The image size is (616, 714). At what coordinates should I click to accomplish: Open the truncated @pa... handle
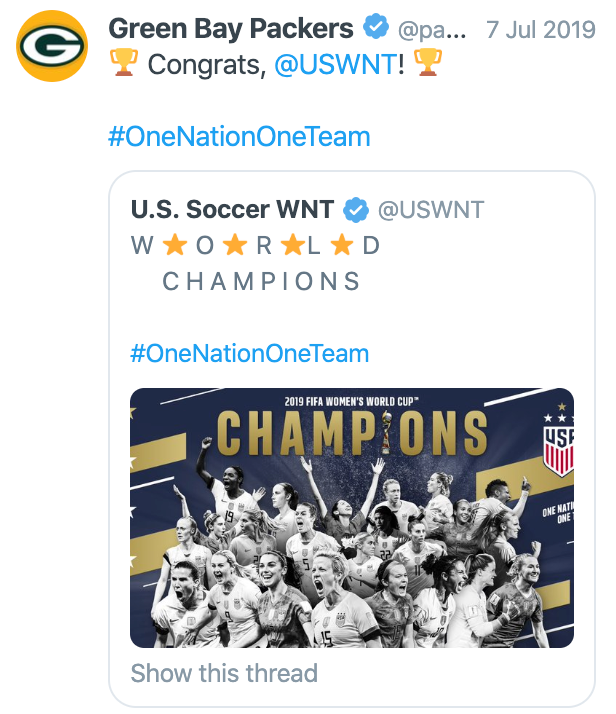coord(432,30)
